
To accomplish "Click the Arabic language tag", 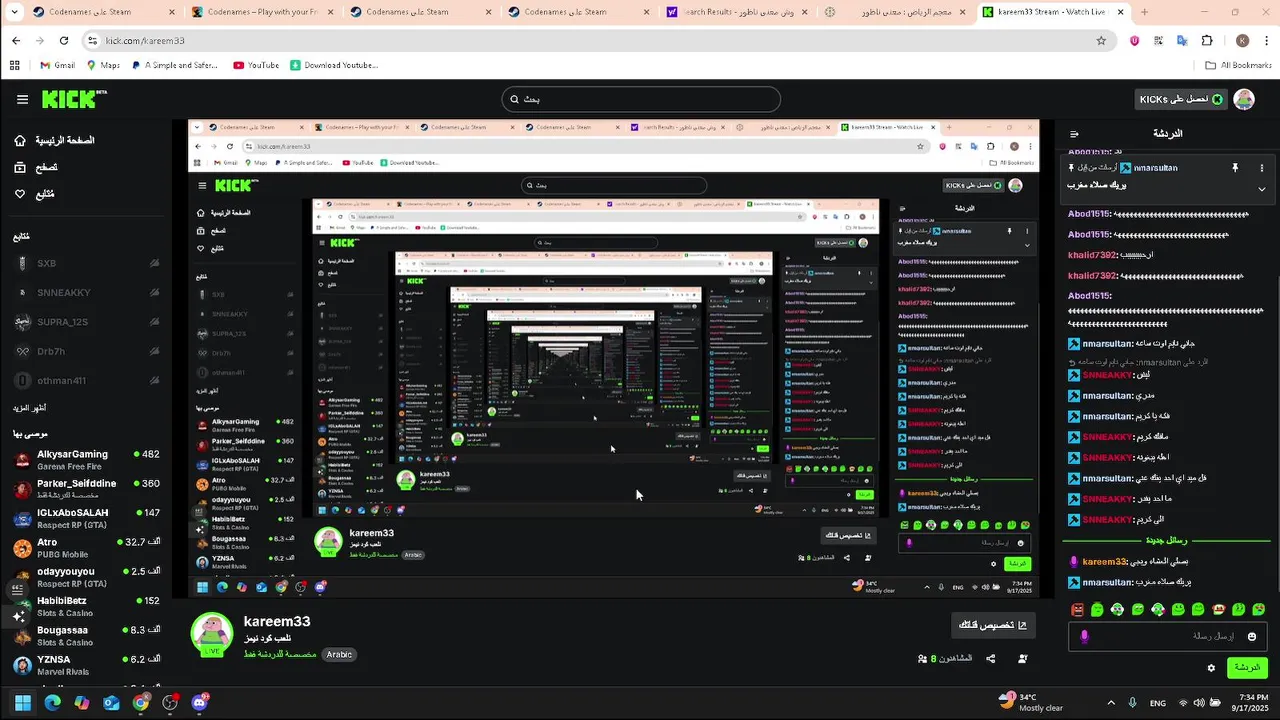I will coord(339,655).
